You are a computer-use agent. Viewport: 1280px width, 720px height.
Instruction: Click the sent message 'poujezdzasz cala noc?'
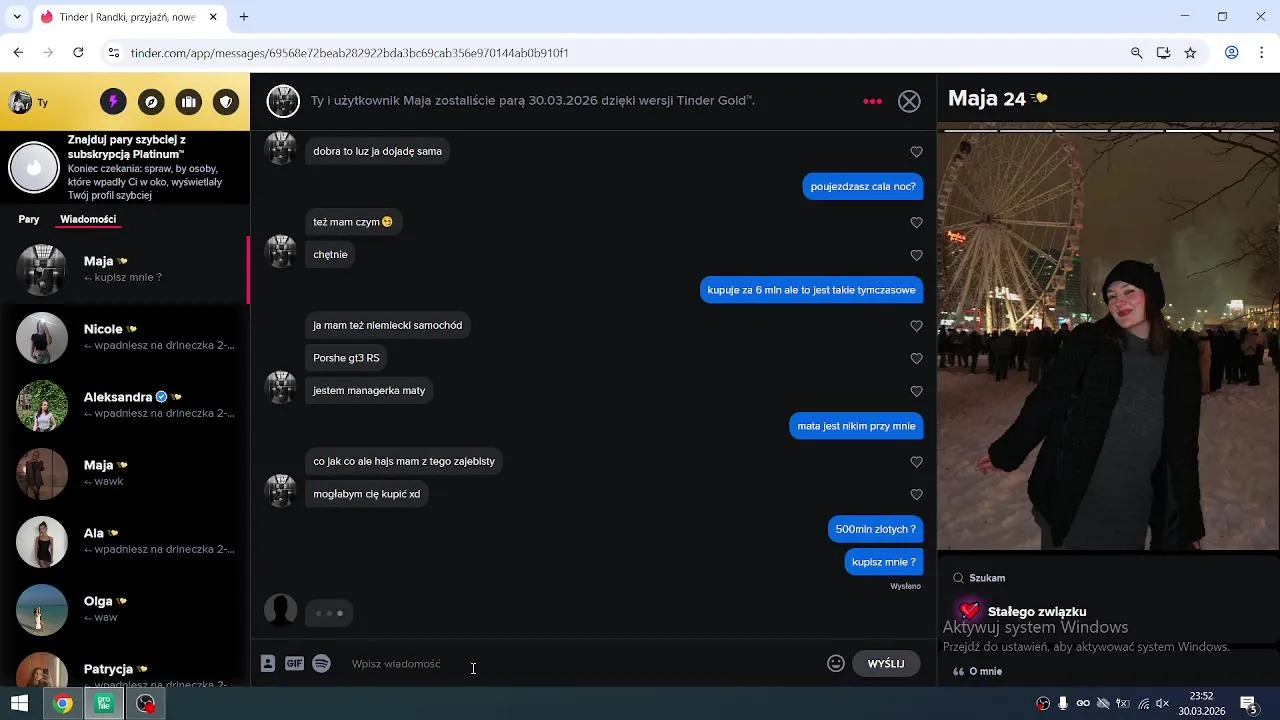point(863,186)
